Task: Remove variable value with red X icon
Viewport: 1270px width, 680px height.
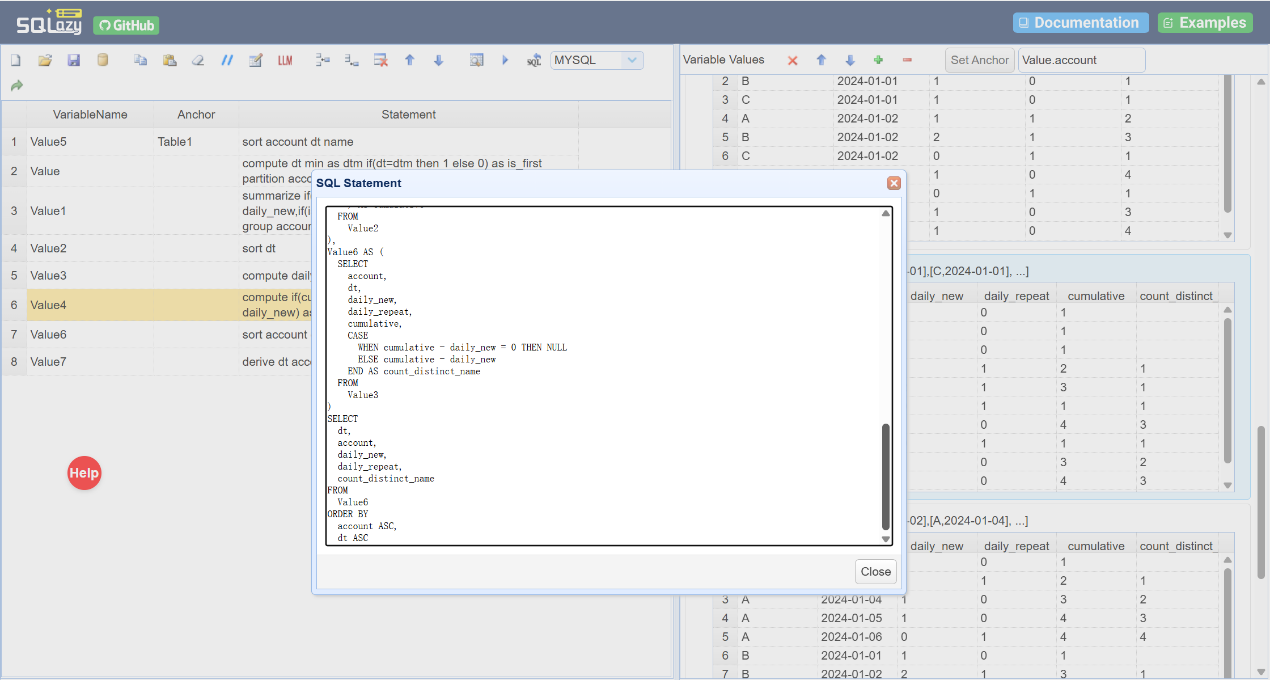Action: click(x=793, y=60)
